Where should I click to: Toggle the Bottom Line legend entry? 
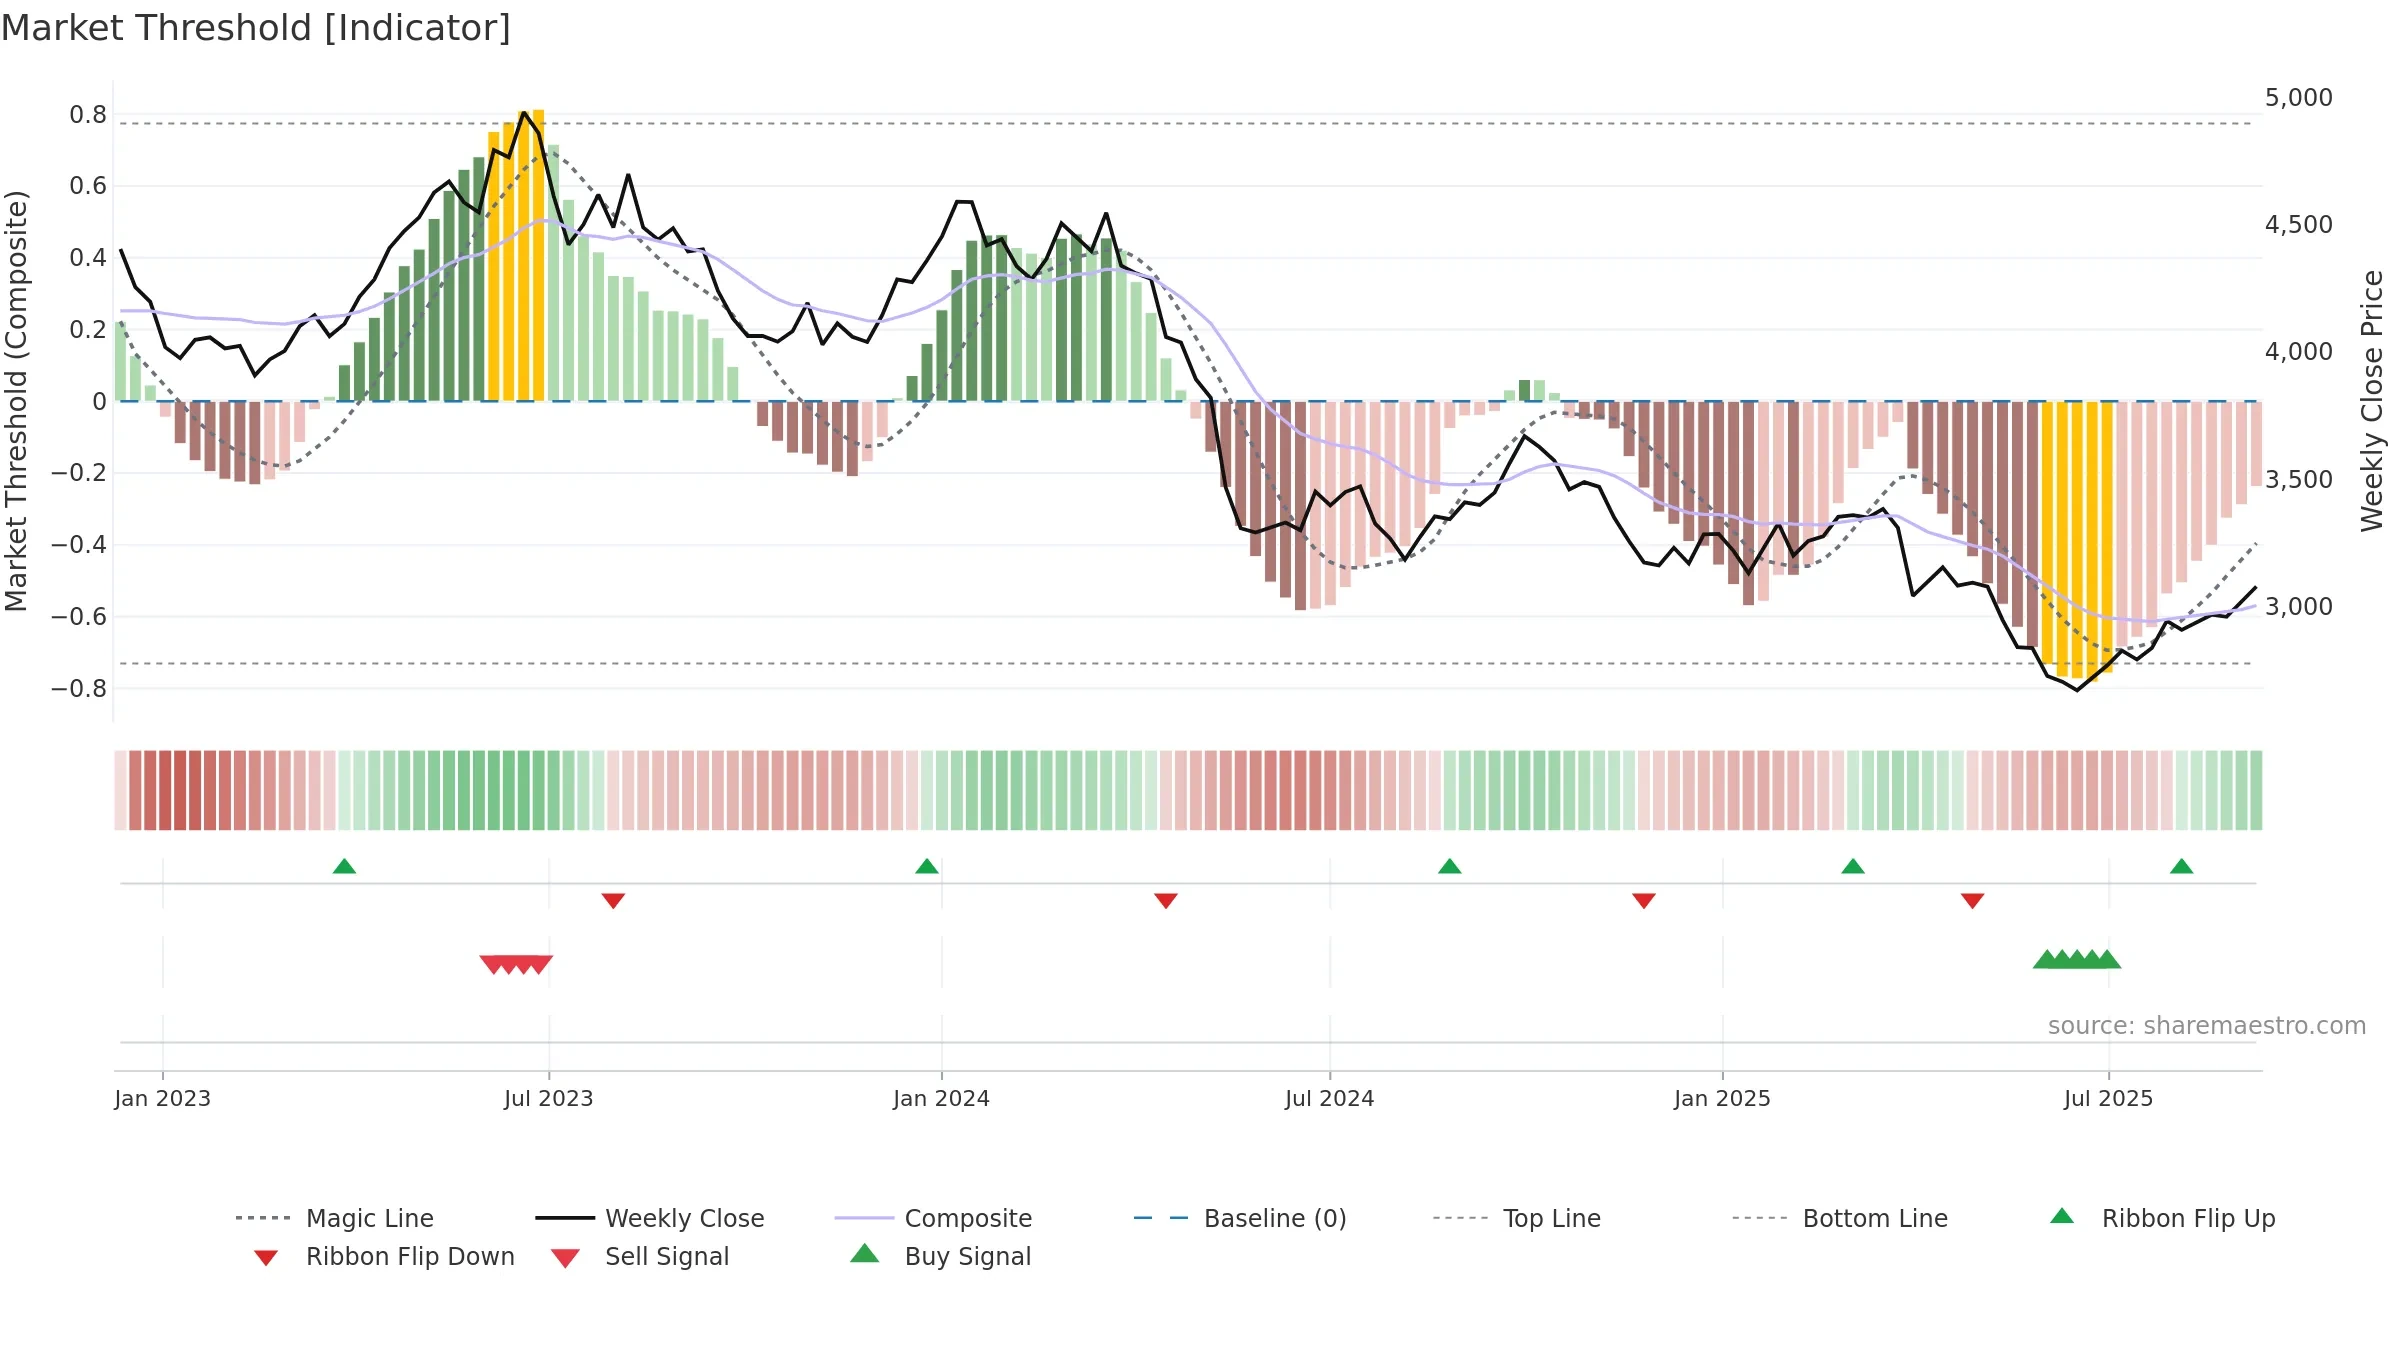click(1840, 1218)
